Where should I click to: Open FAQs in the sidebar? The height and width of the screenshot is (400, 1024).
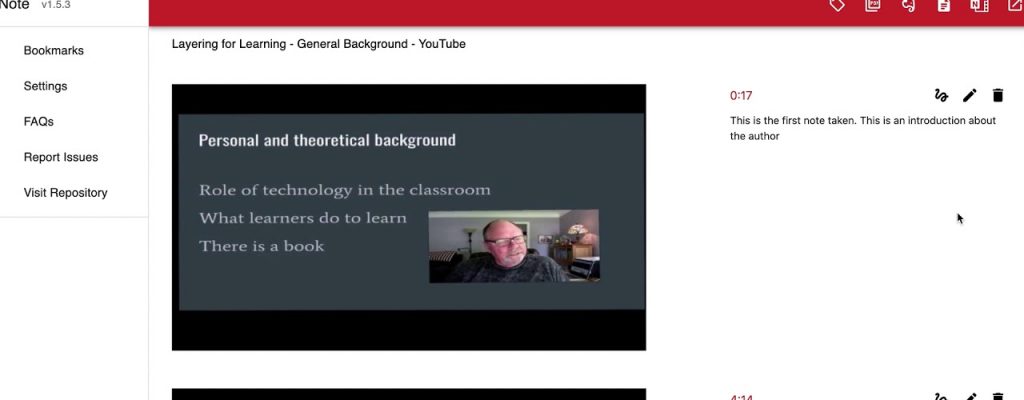point(39,122)
